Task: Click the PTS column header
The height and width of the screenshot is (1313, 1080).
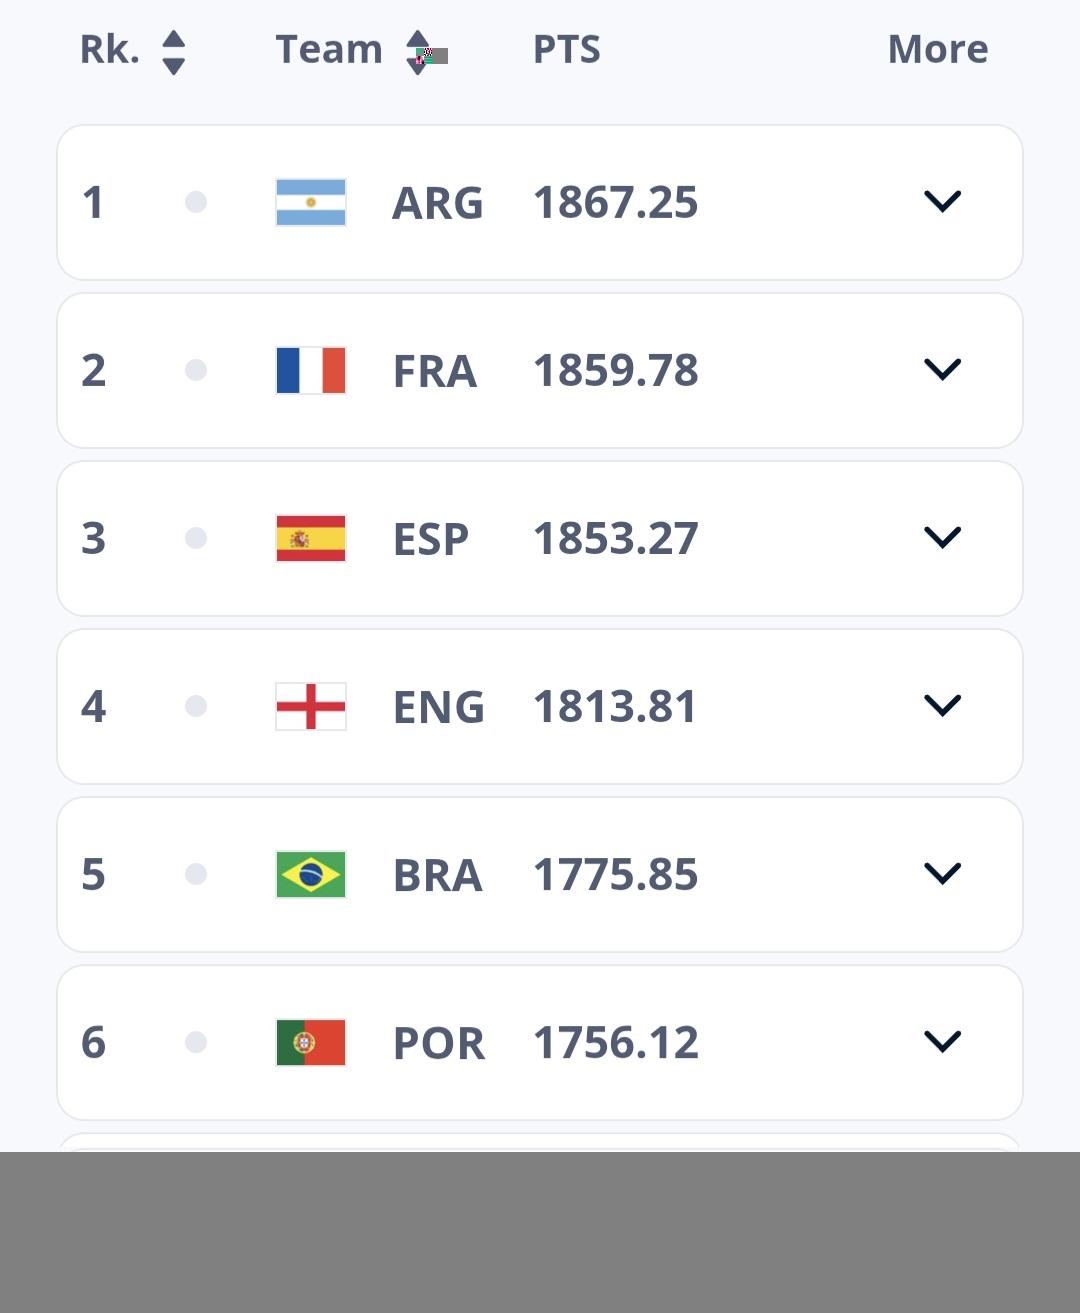Action: (x=566, y=50)
